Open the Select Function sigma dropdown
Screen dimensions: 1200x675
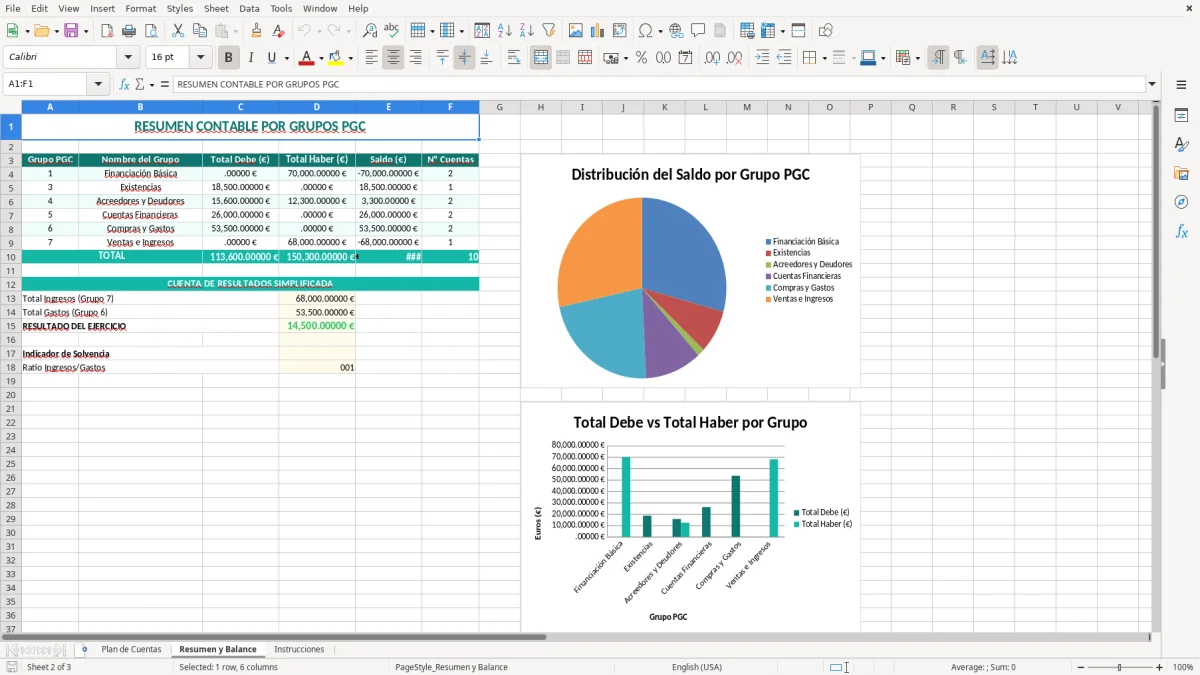coord(151,84)
